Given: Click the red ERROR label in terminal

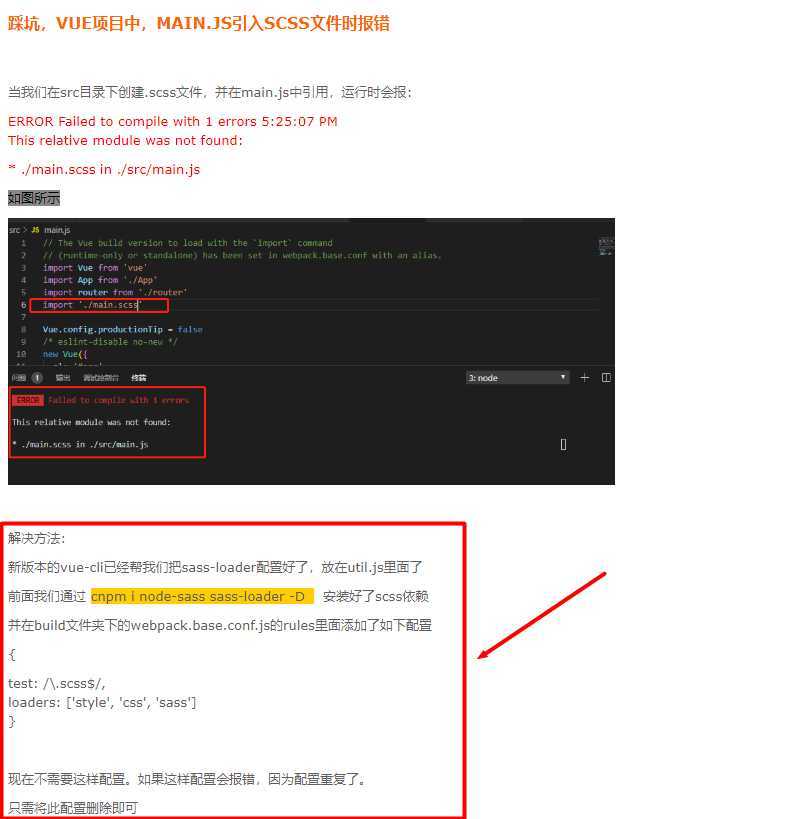Looking at the screenshot, I should coord(28,400).
